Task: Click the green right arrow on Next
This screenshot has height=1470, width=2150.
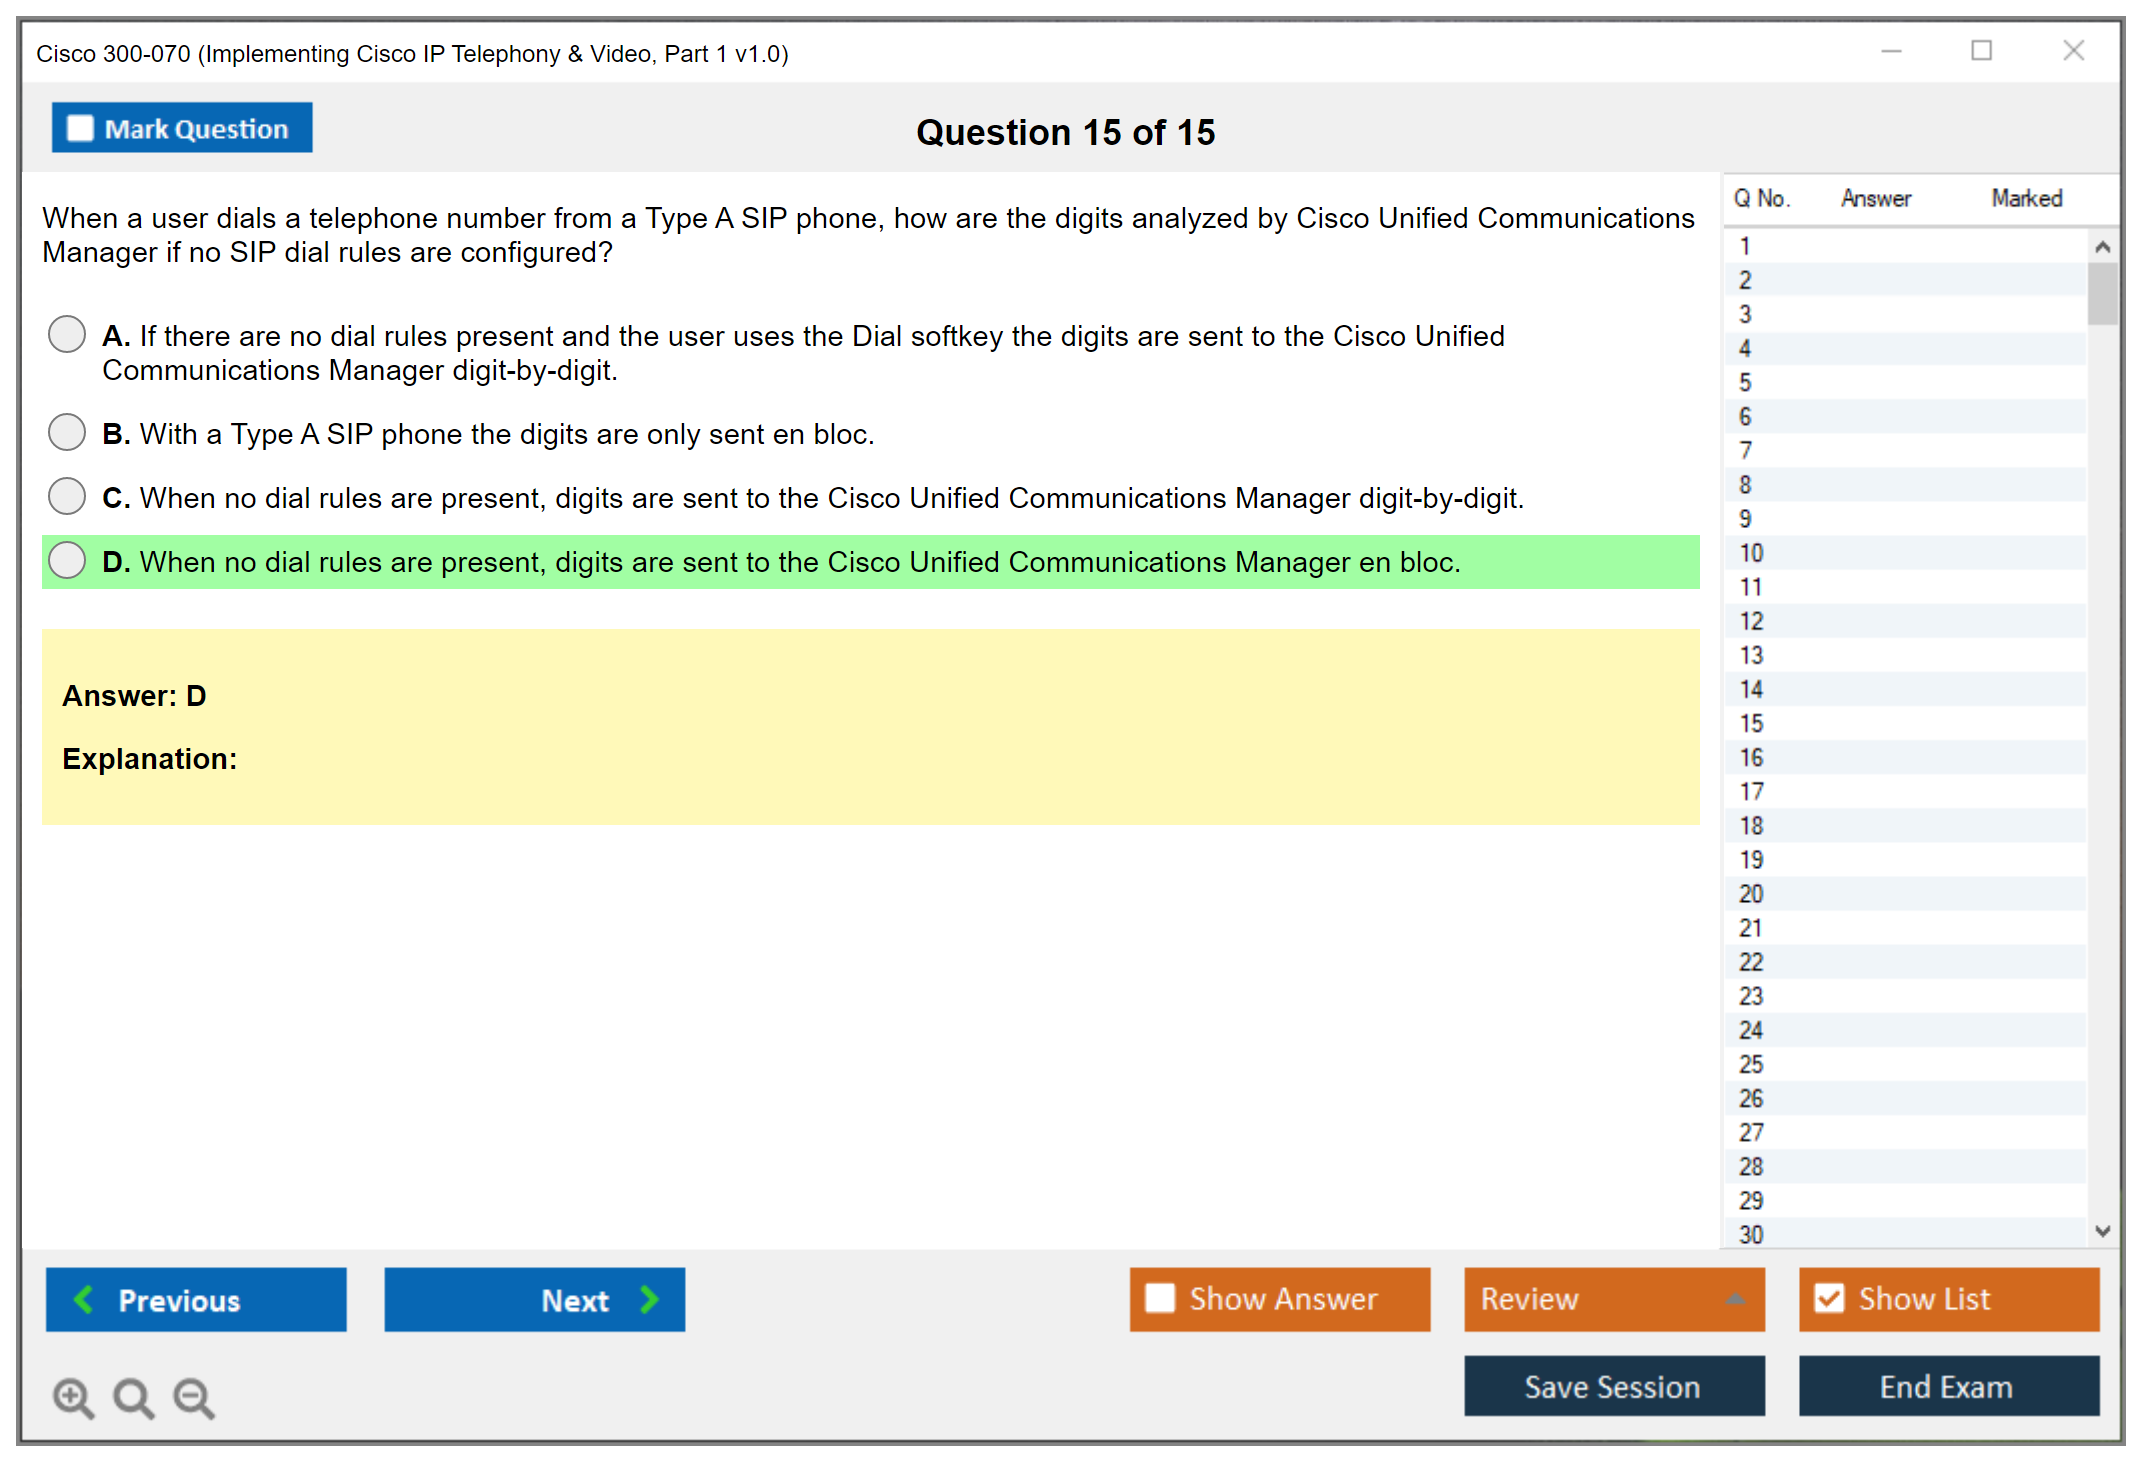Action: 649,1299
